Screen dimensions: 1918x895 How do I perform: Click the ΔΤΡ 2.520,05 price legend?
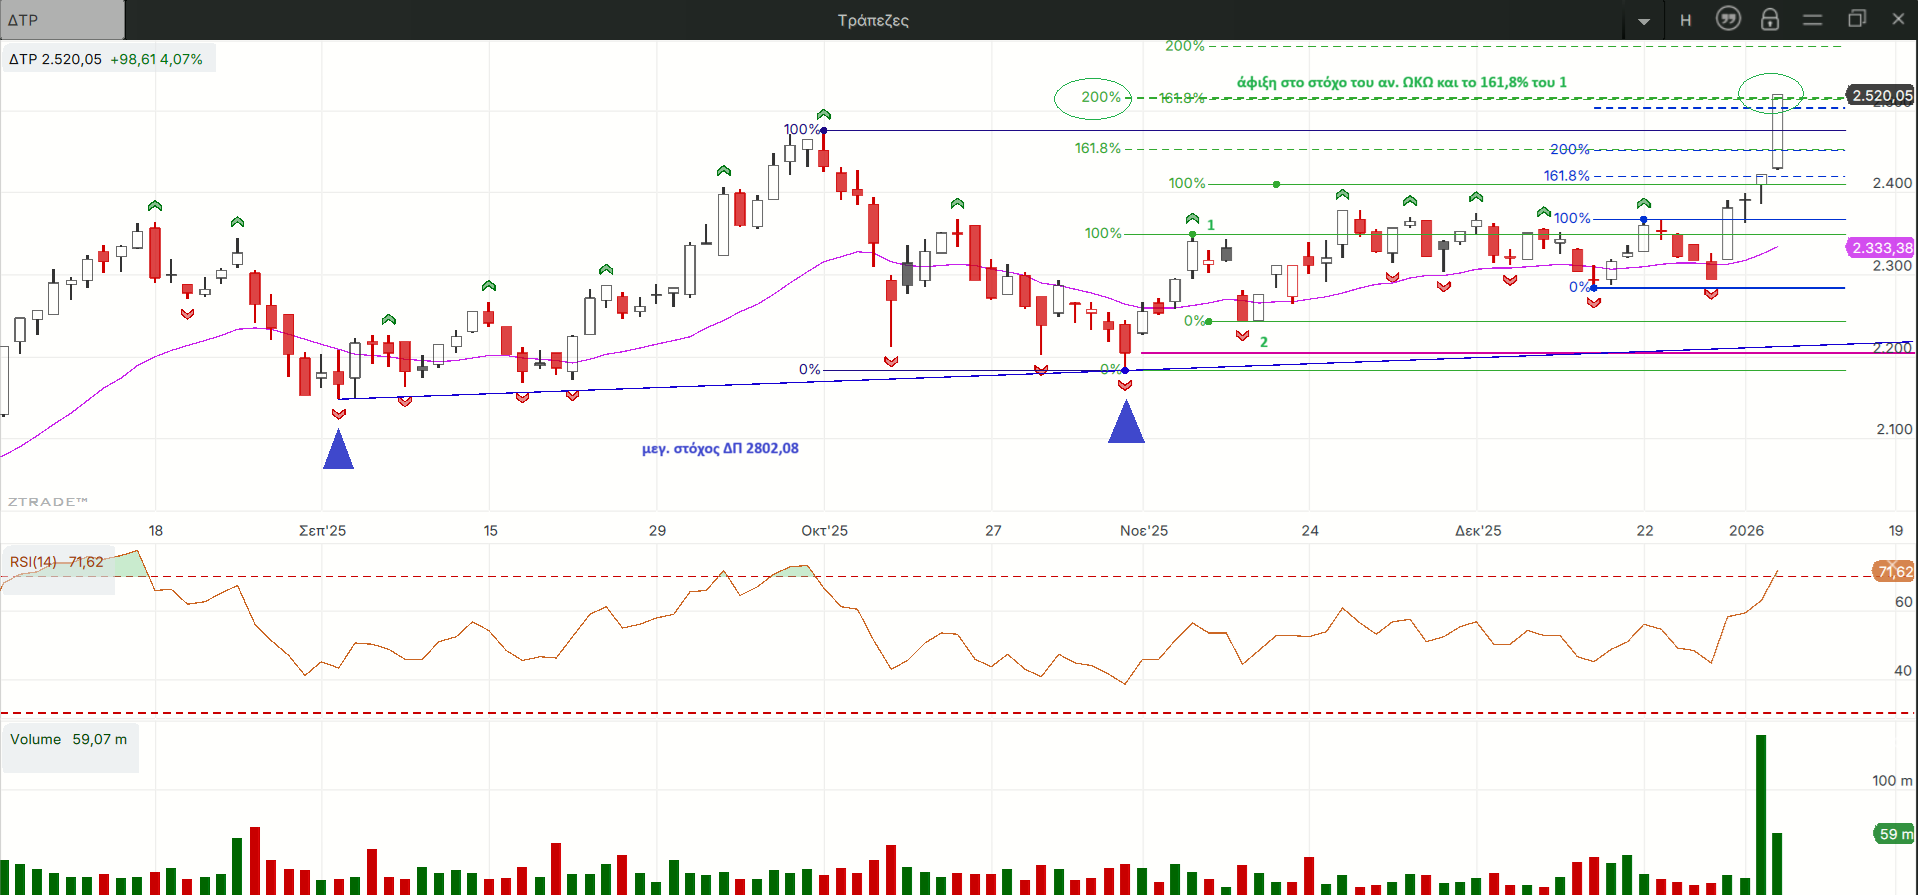coord(107,59)
